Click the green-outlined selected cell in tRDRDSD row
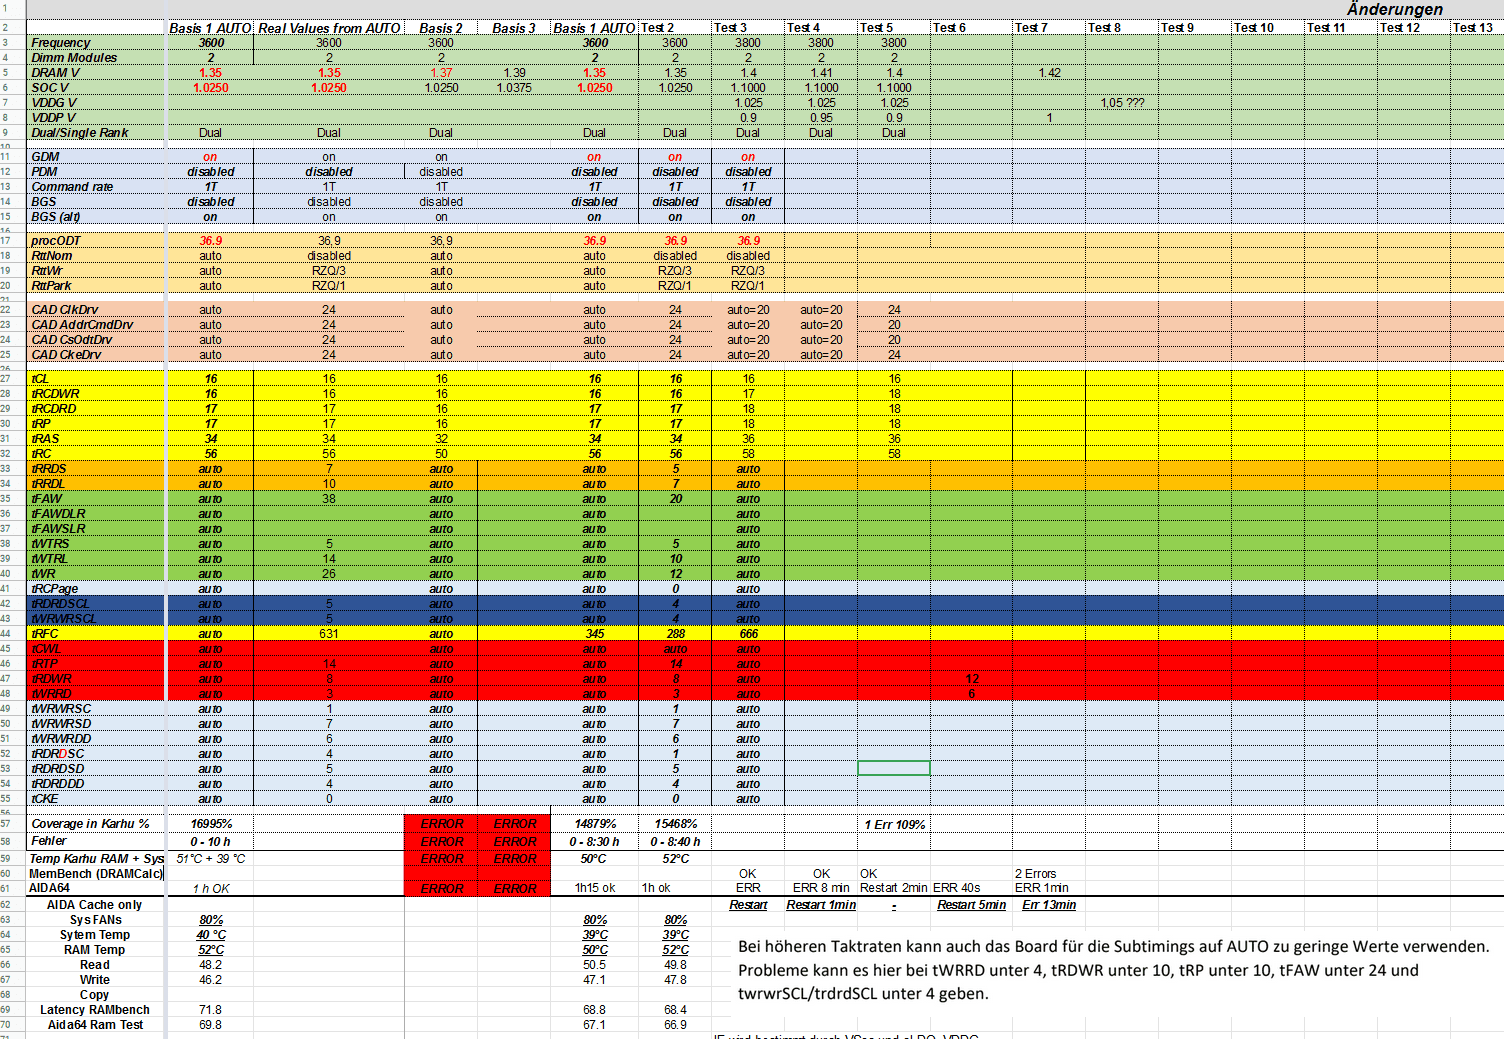This screenshot has width=1504, height=1039. pyautogui.click(x=894, y=768)
